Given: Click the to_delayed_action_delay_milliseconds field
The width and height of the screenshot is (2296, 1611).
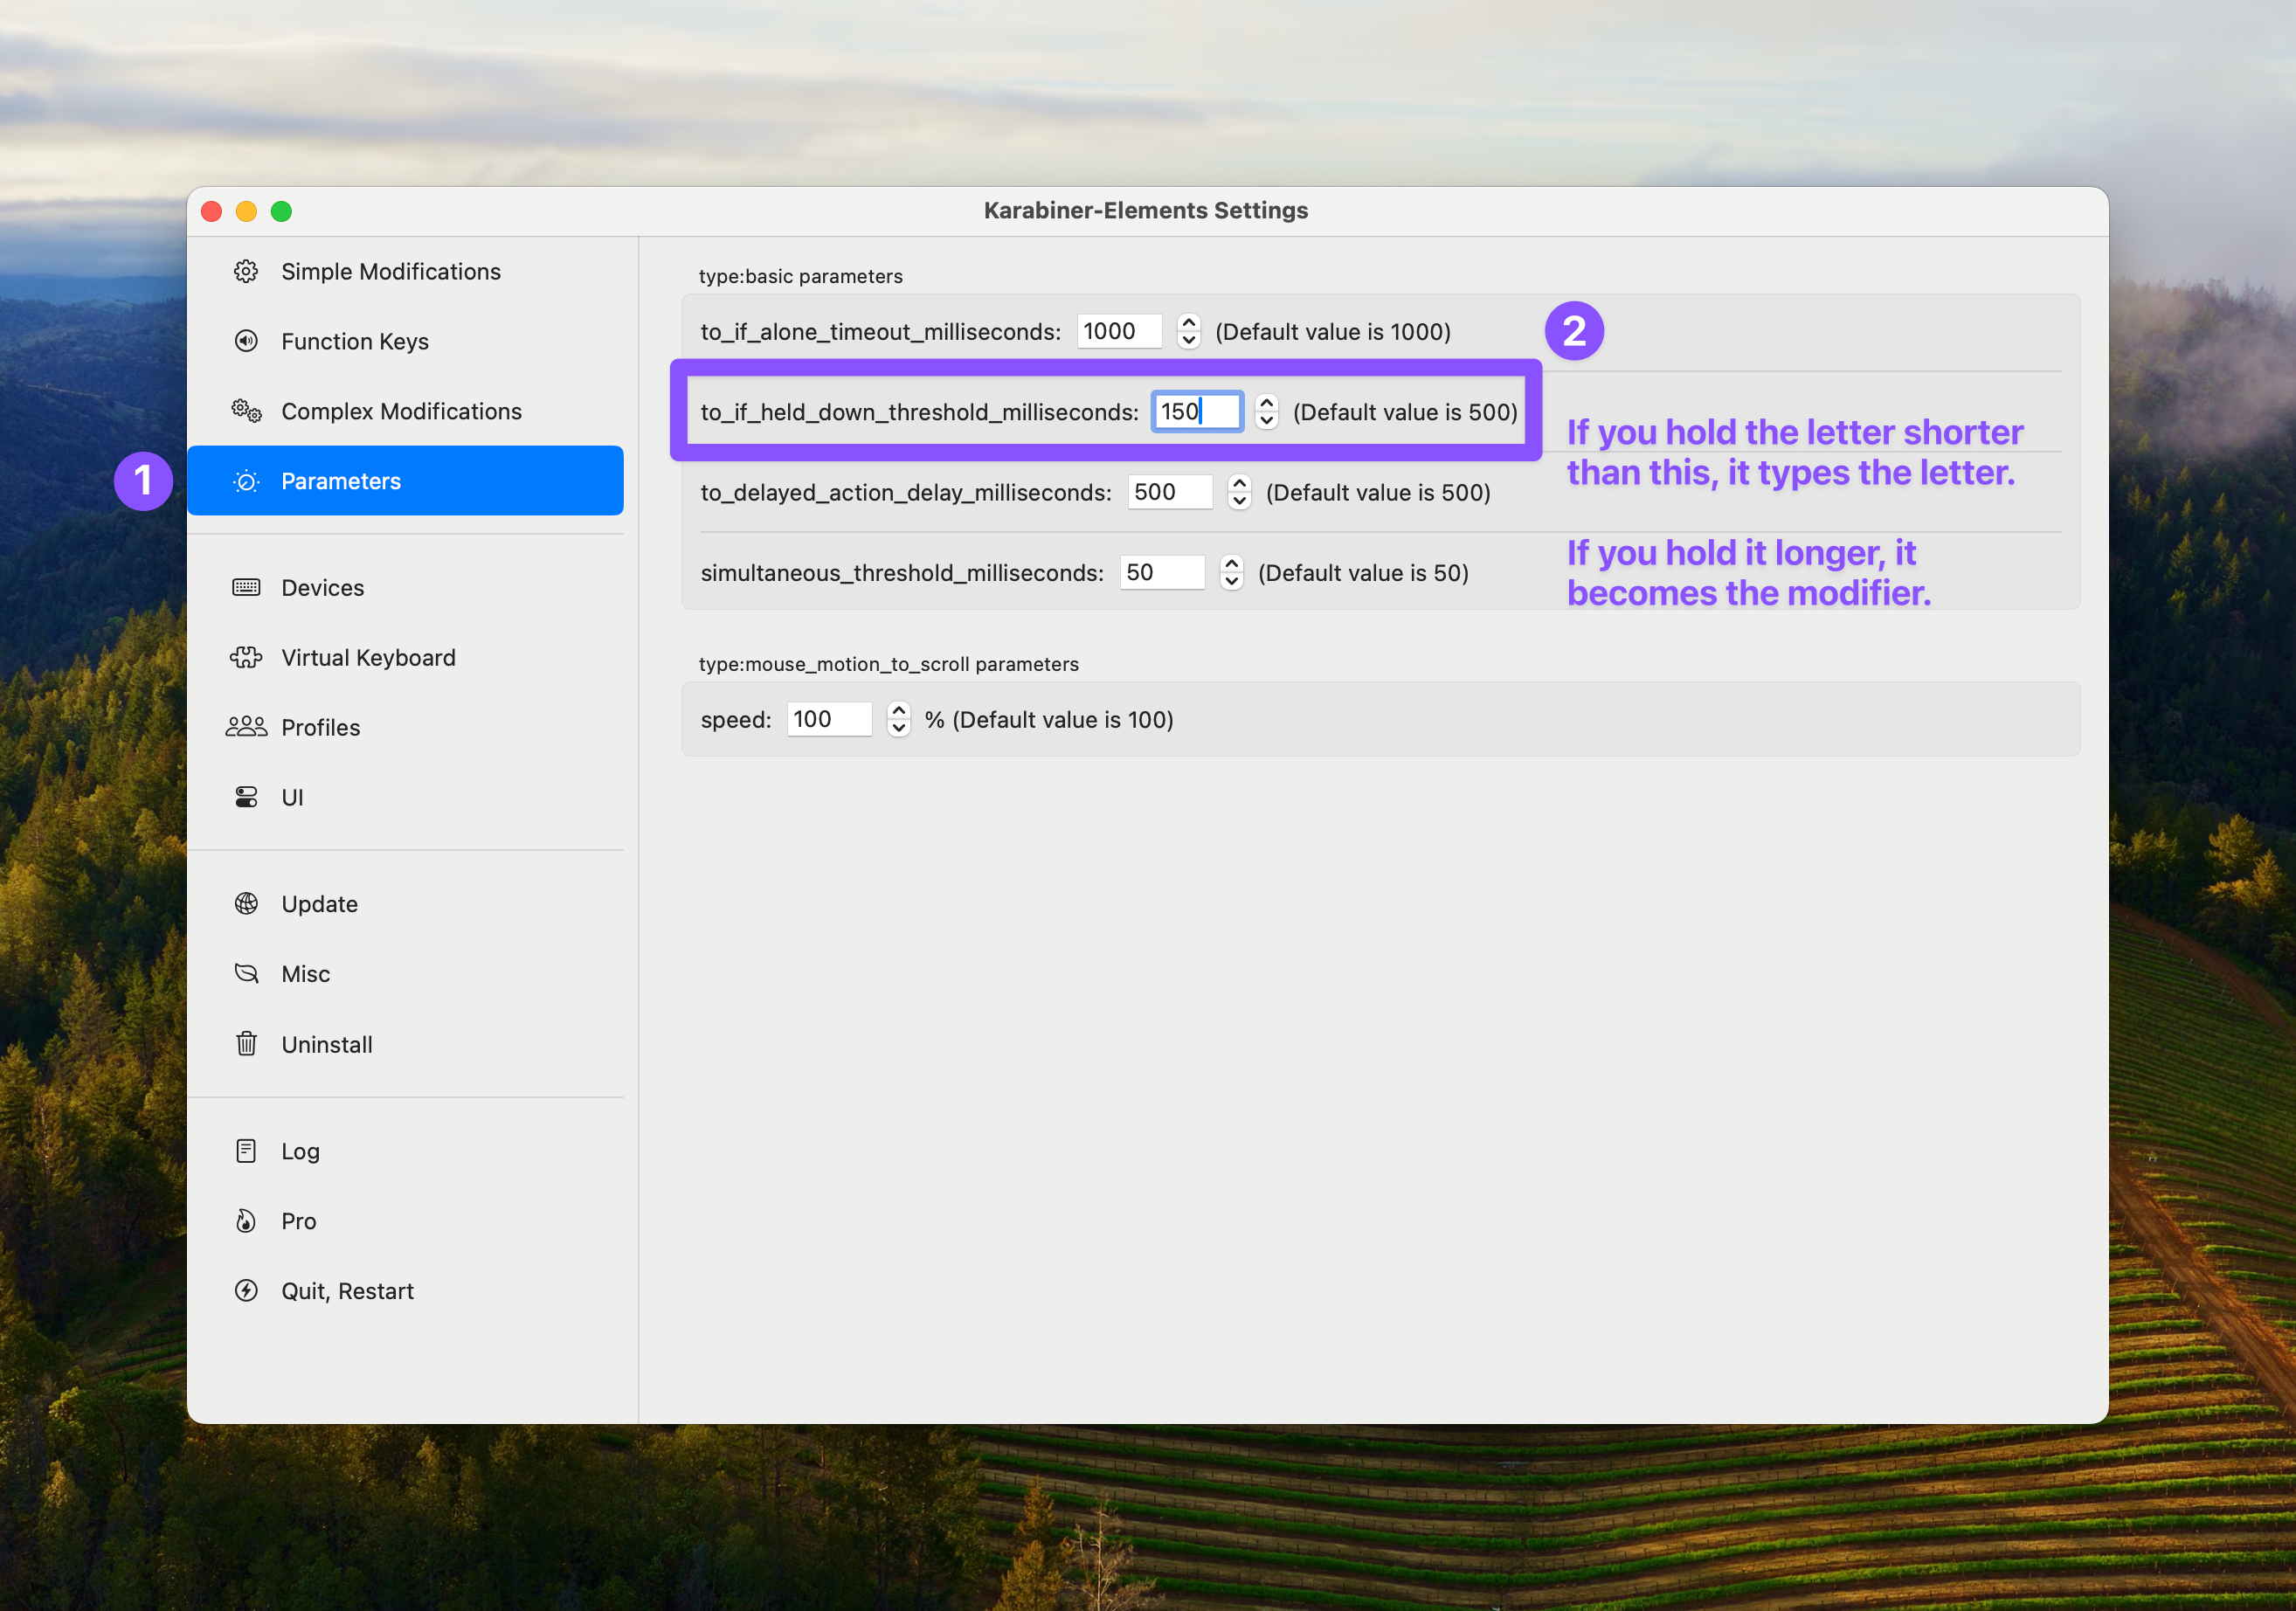Looking at the screenshot, I should tap(1170, 492).
